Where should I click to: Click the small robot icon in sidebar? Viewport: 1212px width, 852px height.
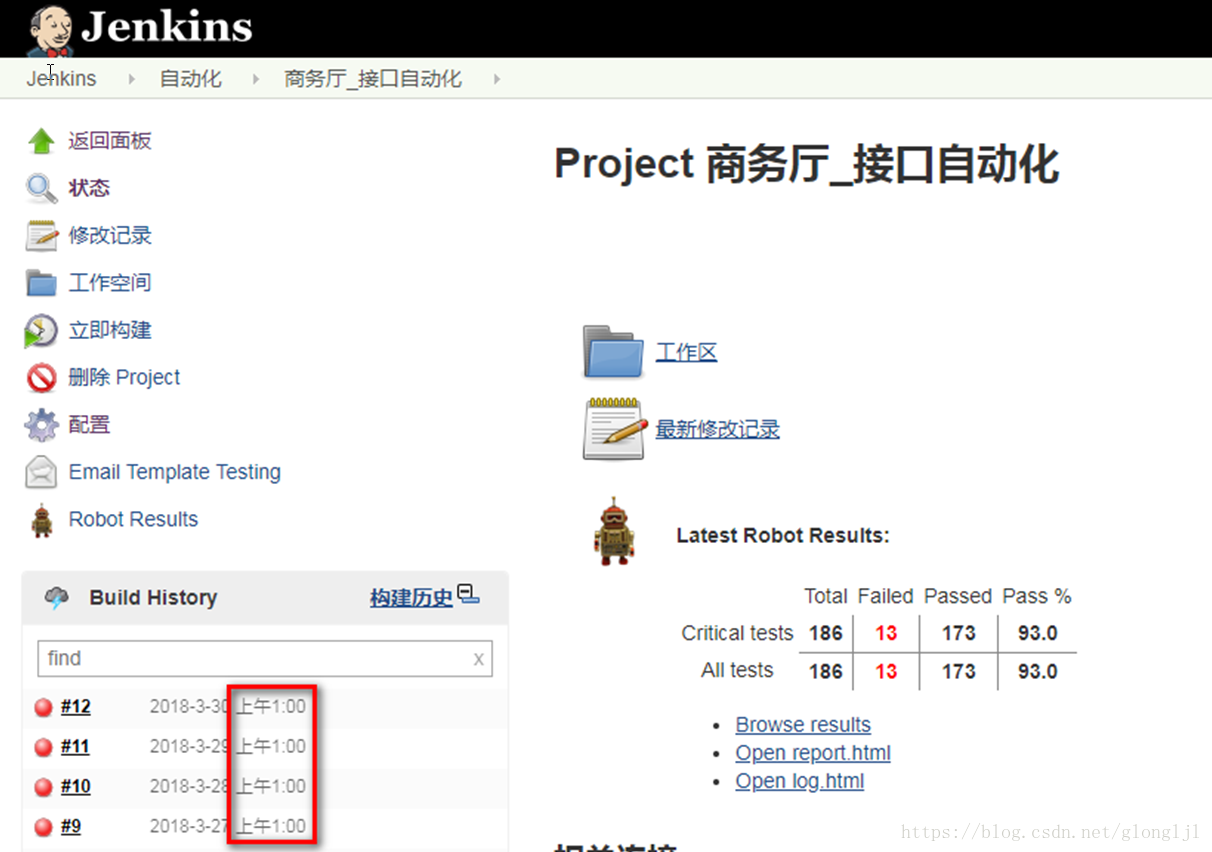41,520
